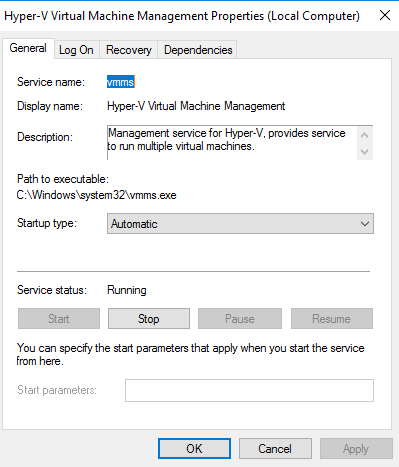The width and height of the screenshot is (399, 467).
Task: Click the Startup type label
Action: pos(47,223)
